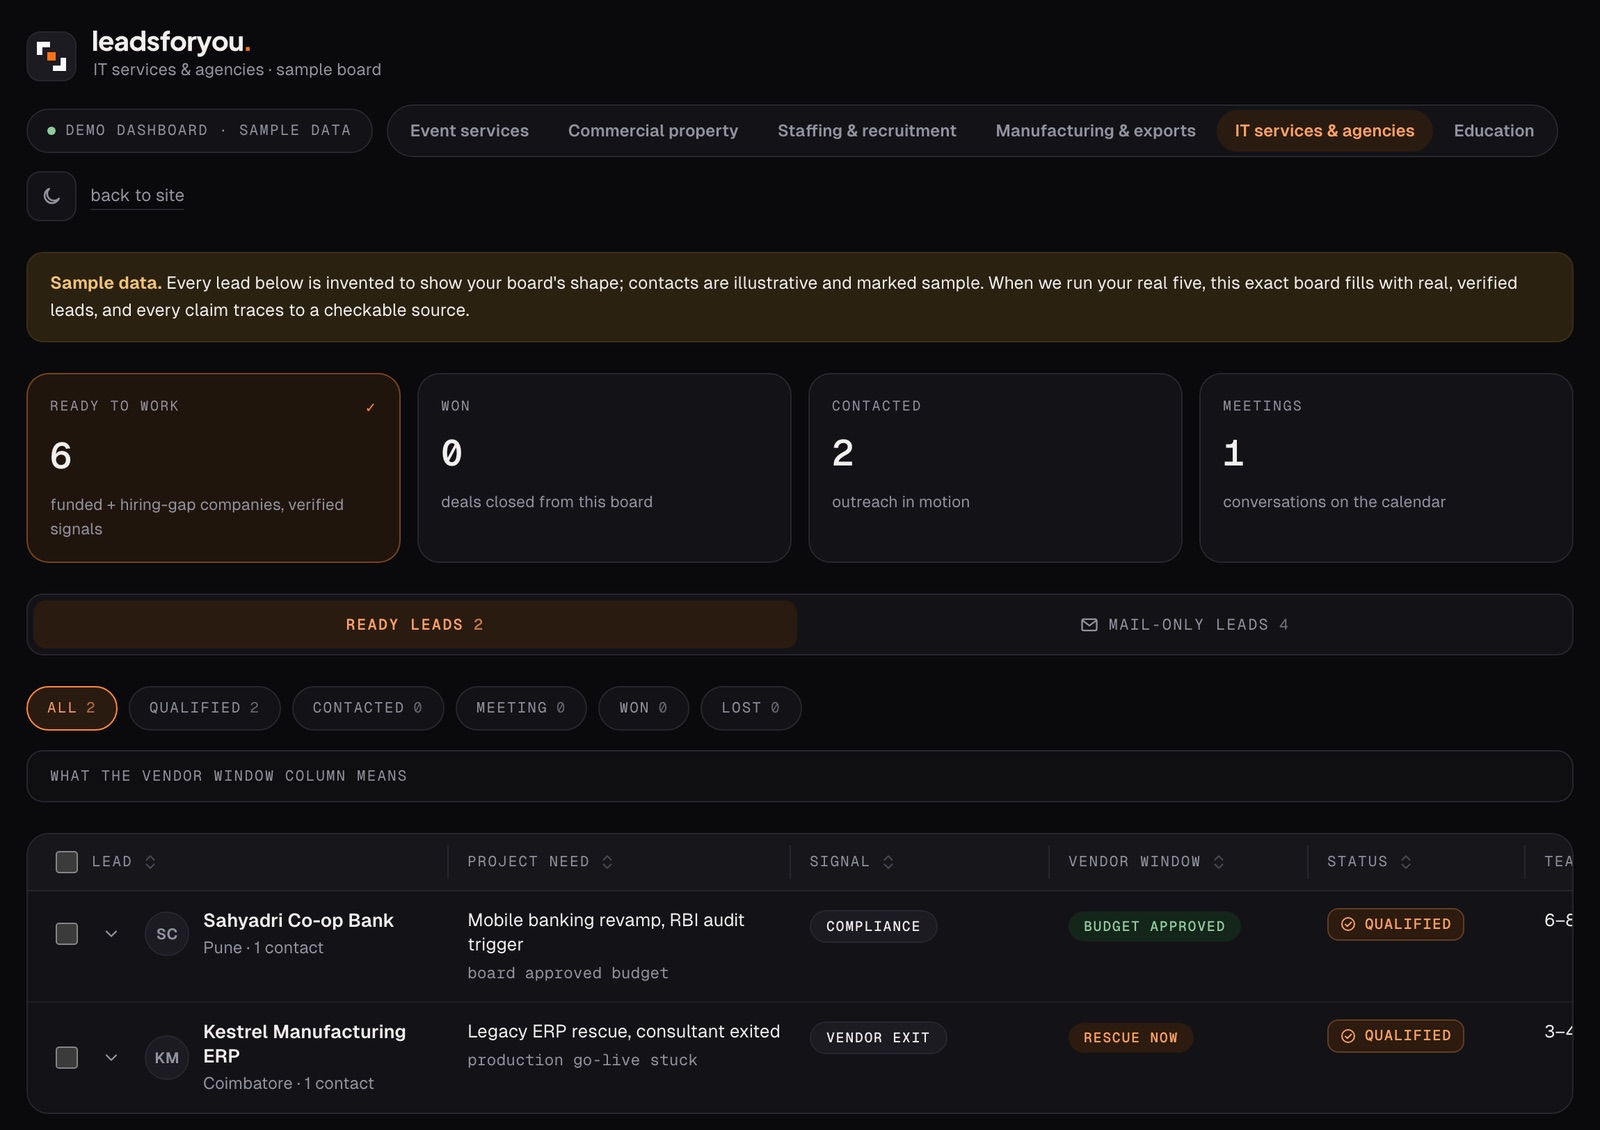Click the leadsforyou logo icon

click(x=51, y=56)
